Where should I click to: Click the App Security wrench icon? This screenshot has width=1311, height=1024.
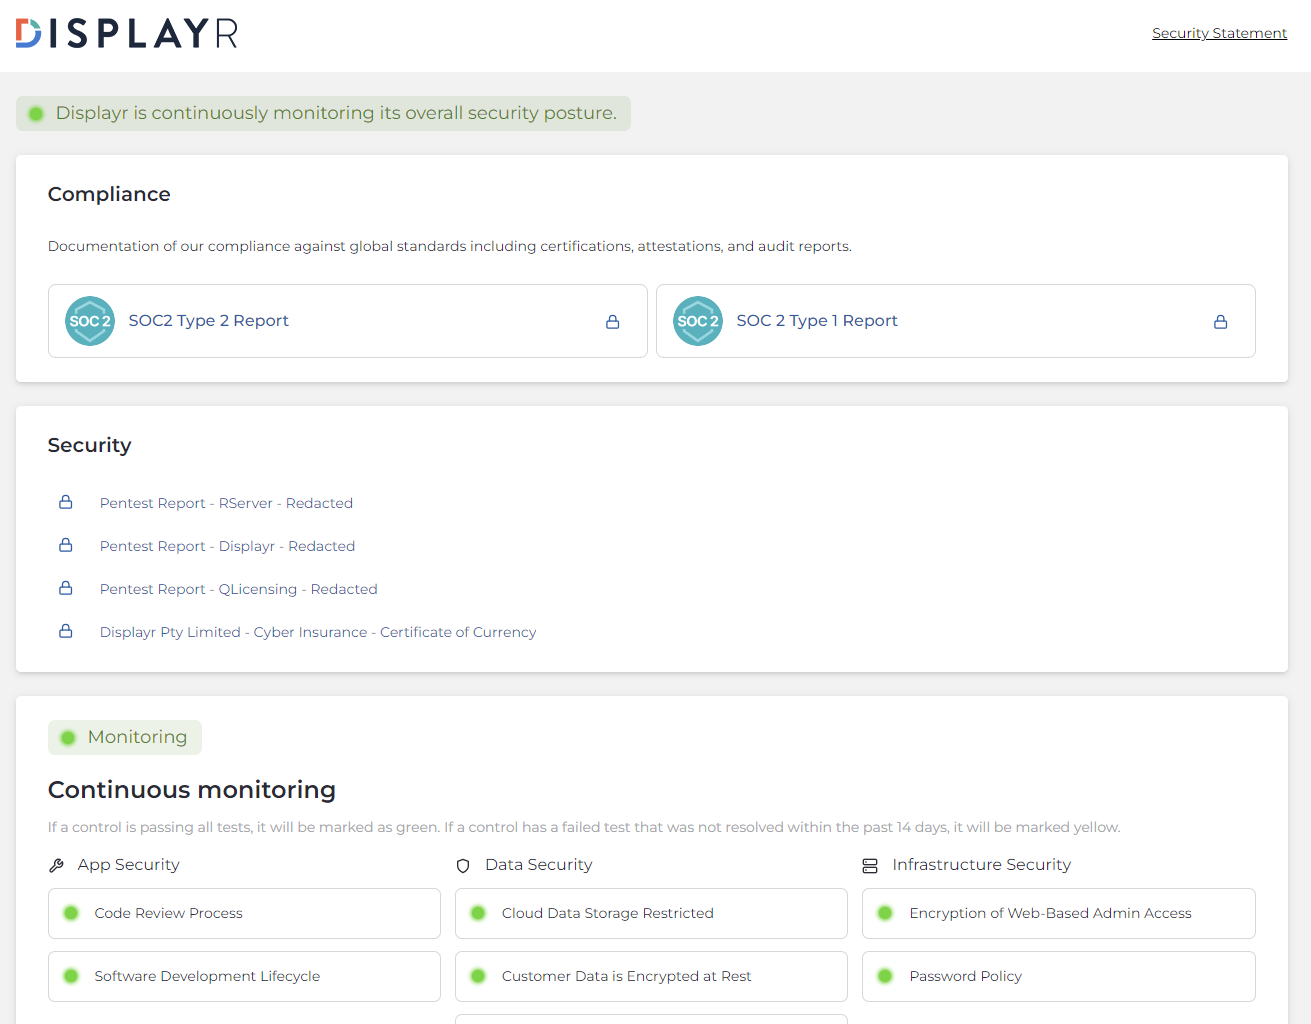click(x=57, y=864)
